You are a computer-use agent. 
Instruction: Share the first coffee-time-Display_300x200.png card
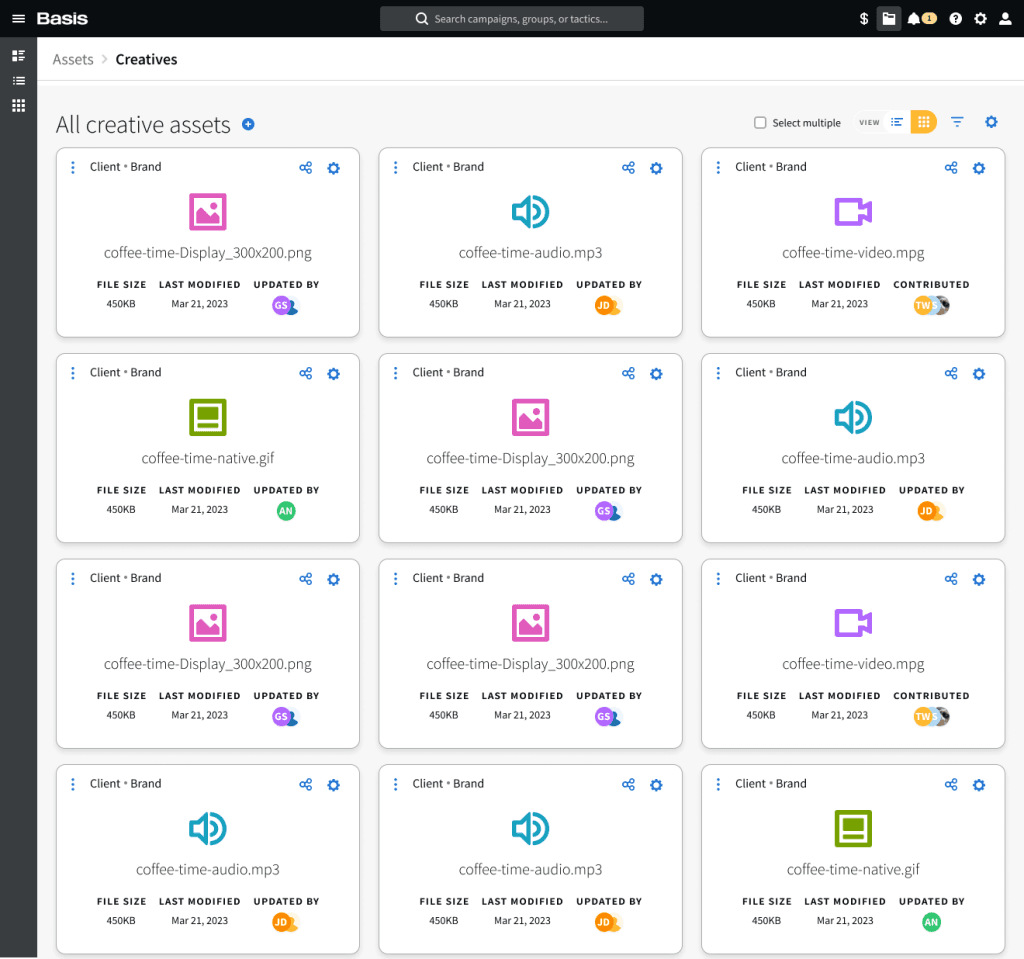(x=306, y=168)
